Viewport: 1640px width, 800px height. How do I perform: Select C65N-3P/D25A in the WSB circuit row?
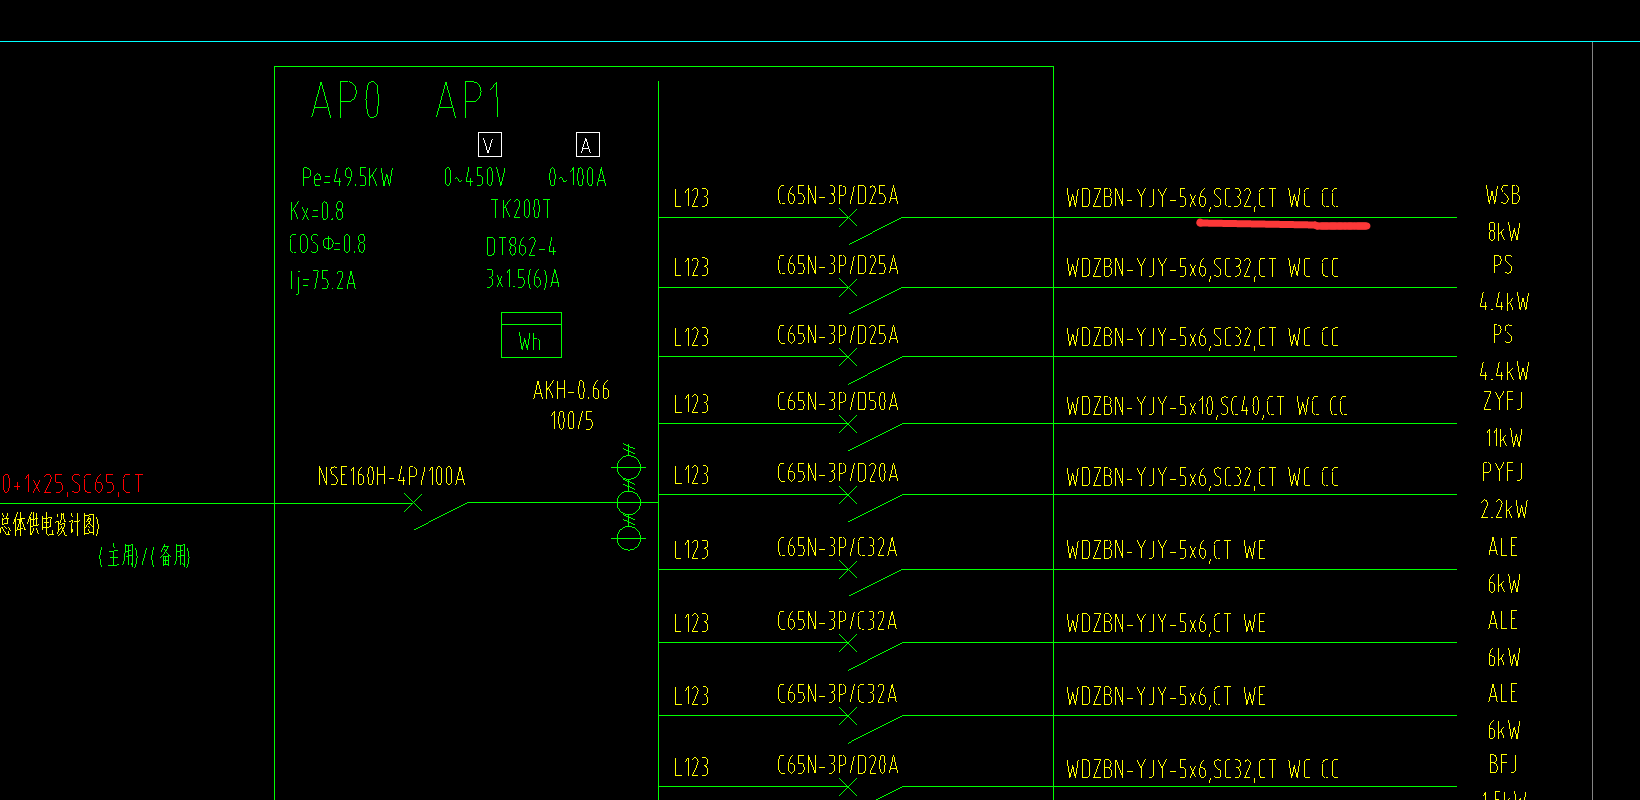838,196
